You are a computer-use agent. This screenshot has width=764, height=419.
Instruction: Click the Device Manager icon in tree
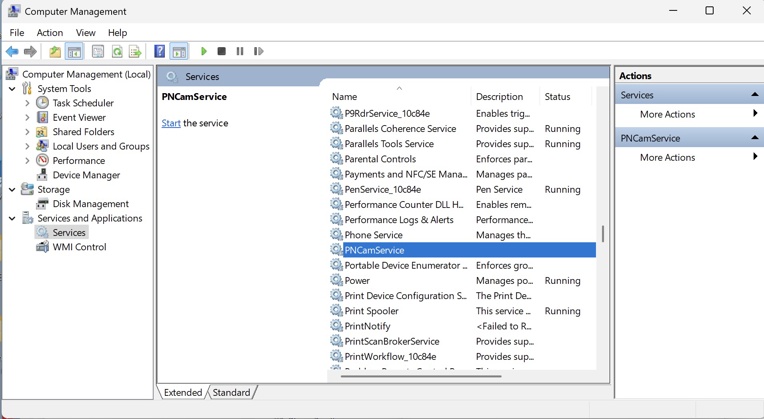[x=42, y=174]
